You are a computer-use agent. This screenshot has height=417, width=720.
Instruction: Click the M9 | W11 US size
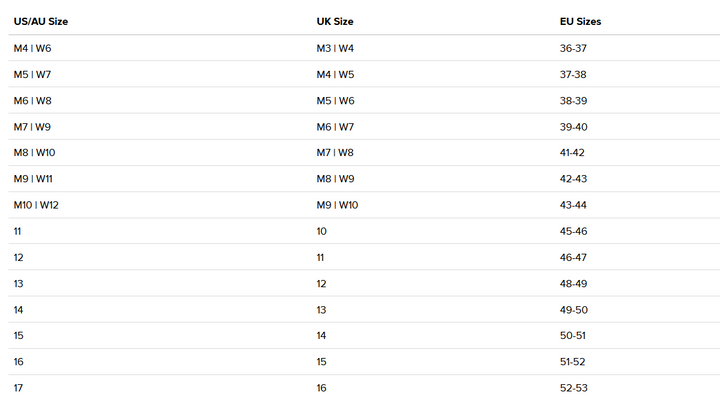click(33, 179)
